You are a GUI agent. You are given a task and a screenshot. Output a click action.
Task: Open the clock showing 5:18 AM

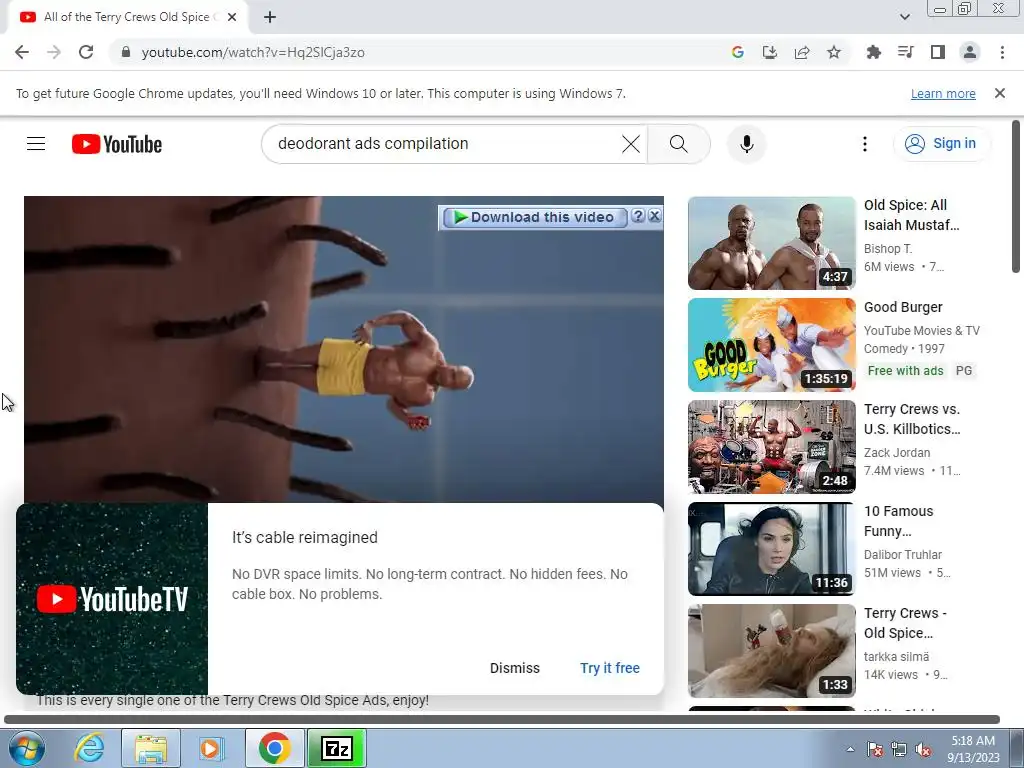(973, 749)
